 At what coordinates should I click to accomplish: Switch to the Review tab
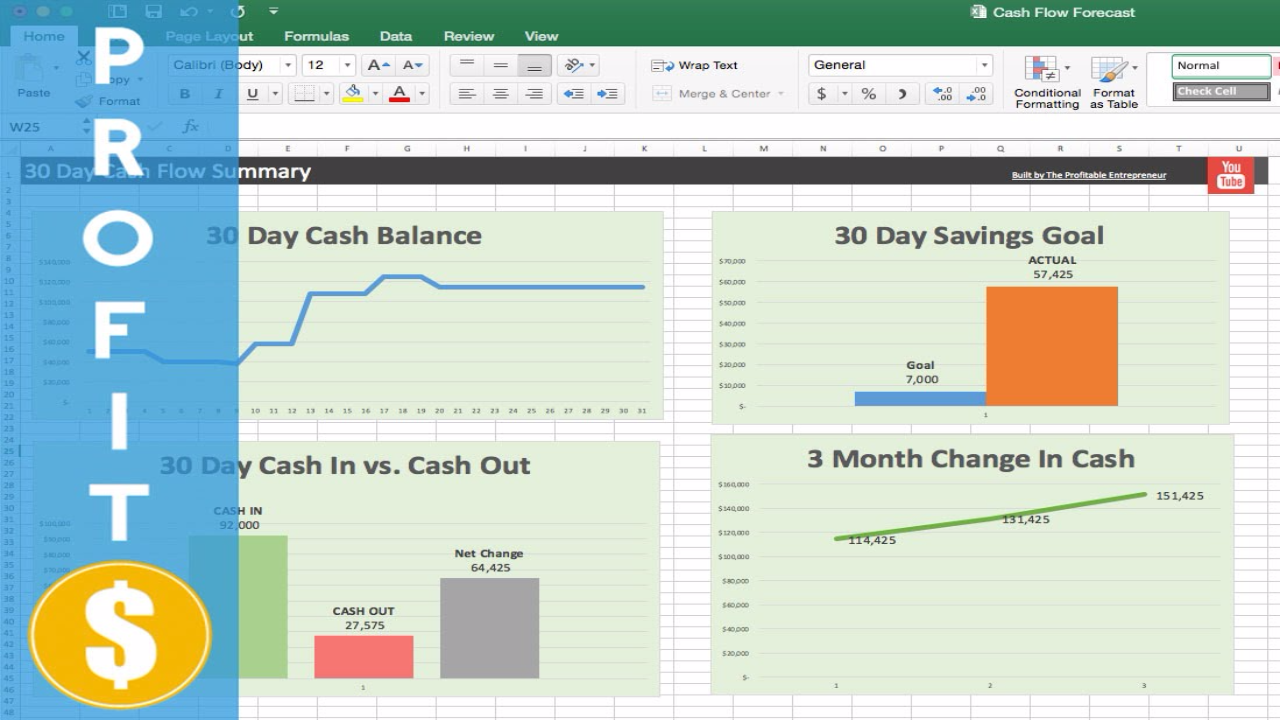pos(469,36)
